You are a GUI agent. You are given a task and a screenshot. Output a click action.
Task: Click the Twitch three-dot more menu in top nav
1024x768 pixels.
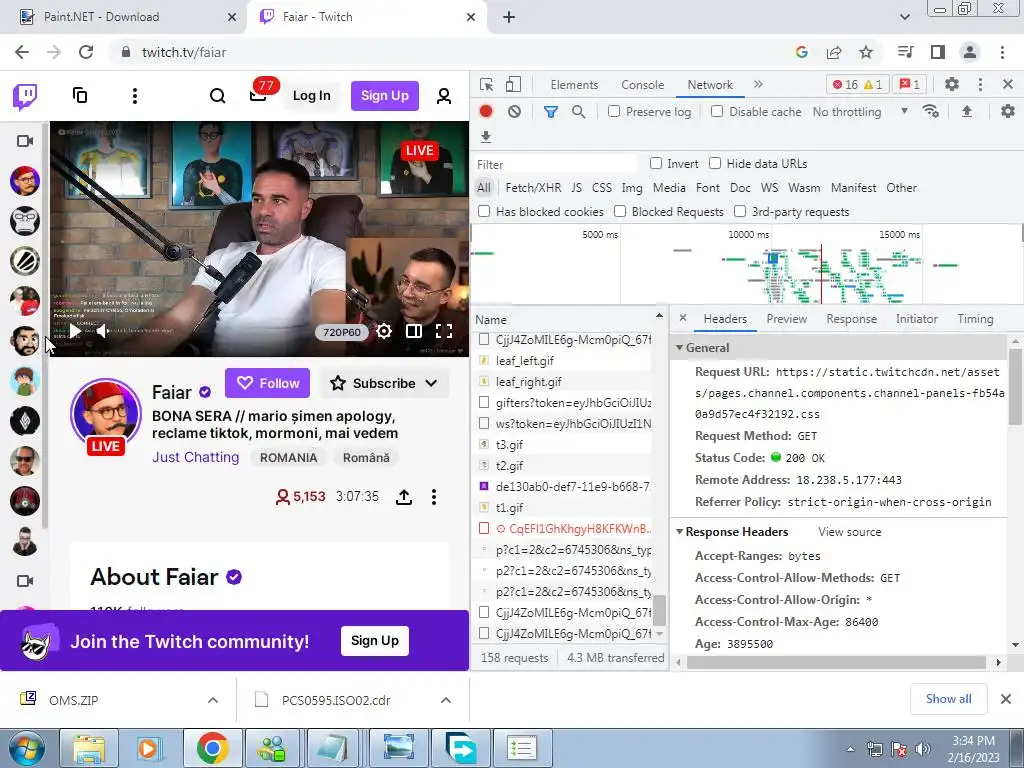coord(135,96)
